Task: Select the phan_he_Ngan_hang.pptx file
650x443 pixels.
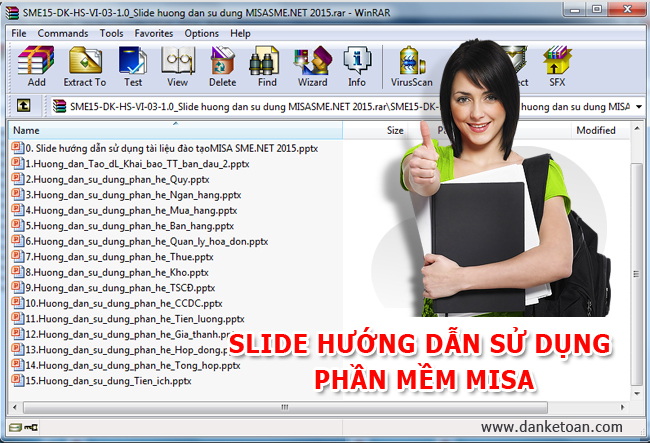Action: [126, 194]
